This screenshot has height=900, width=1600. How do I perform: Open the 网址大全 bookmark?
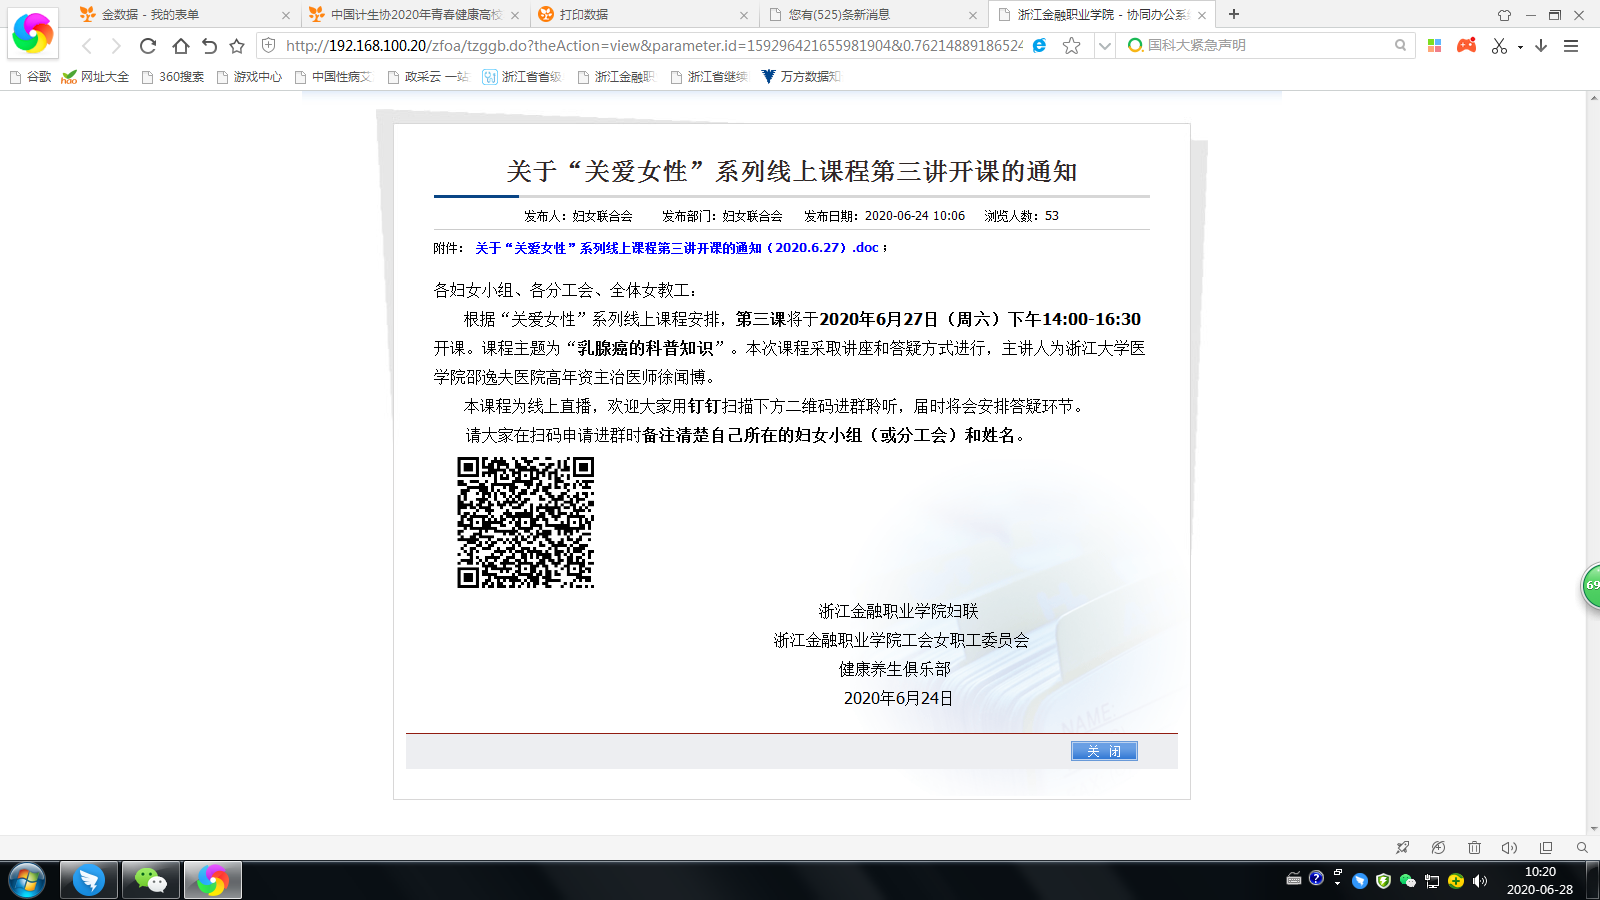tap(96, 77)
